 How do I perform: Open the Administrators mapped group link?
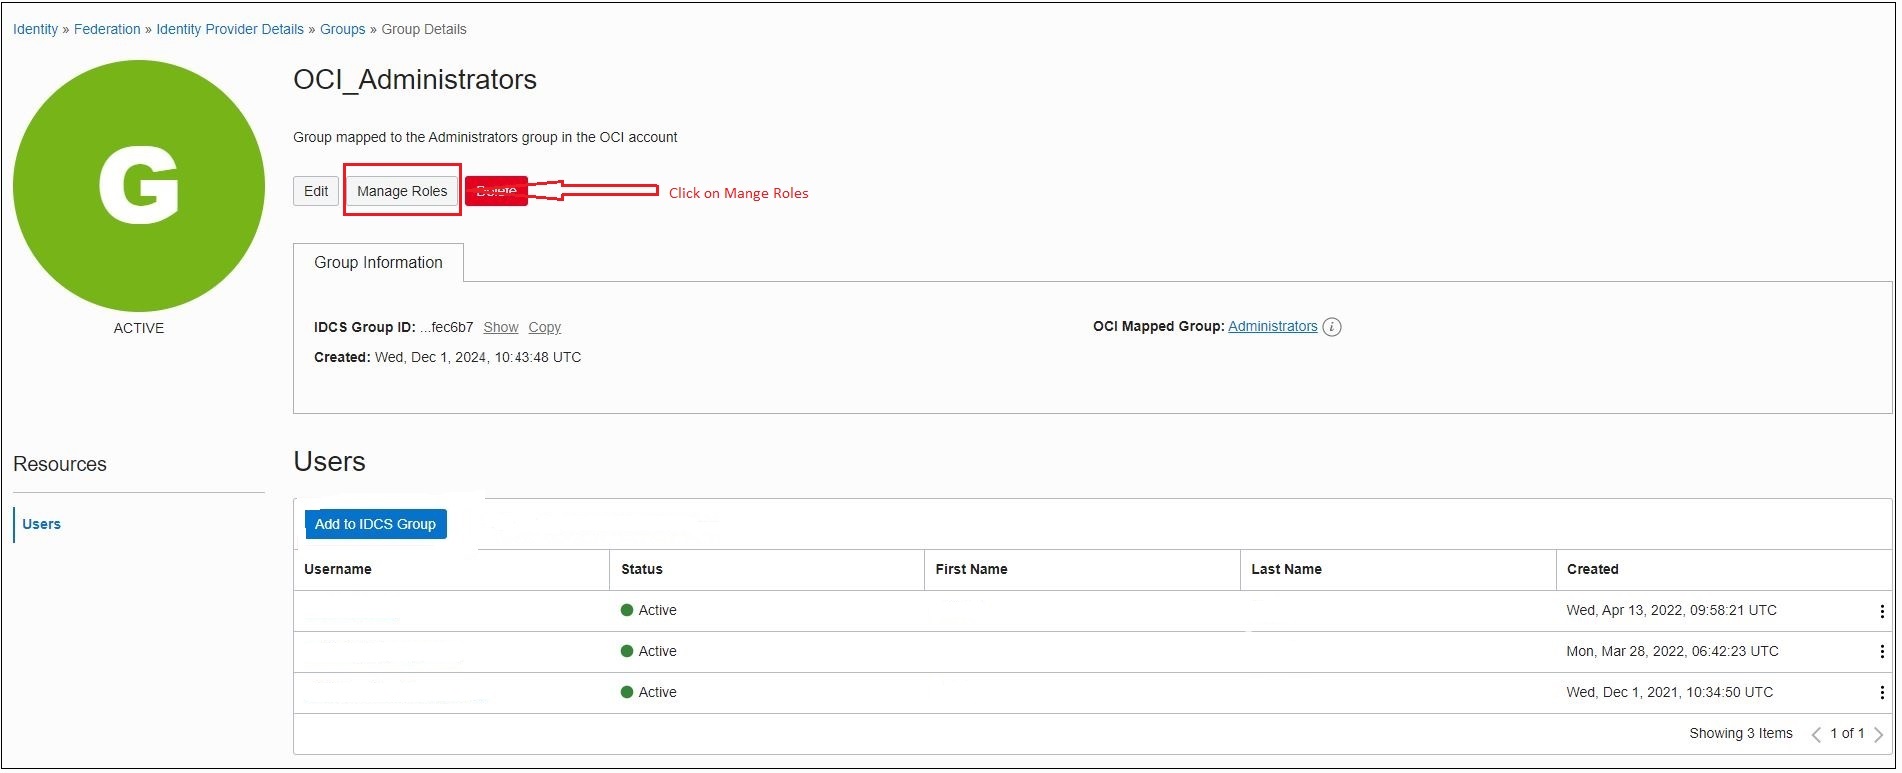pyautogui.click(x=1272, y=327)
